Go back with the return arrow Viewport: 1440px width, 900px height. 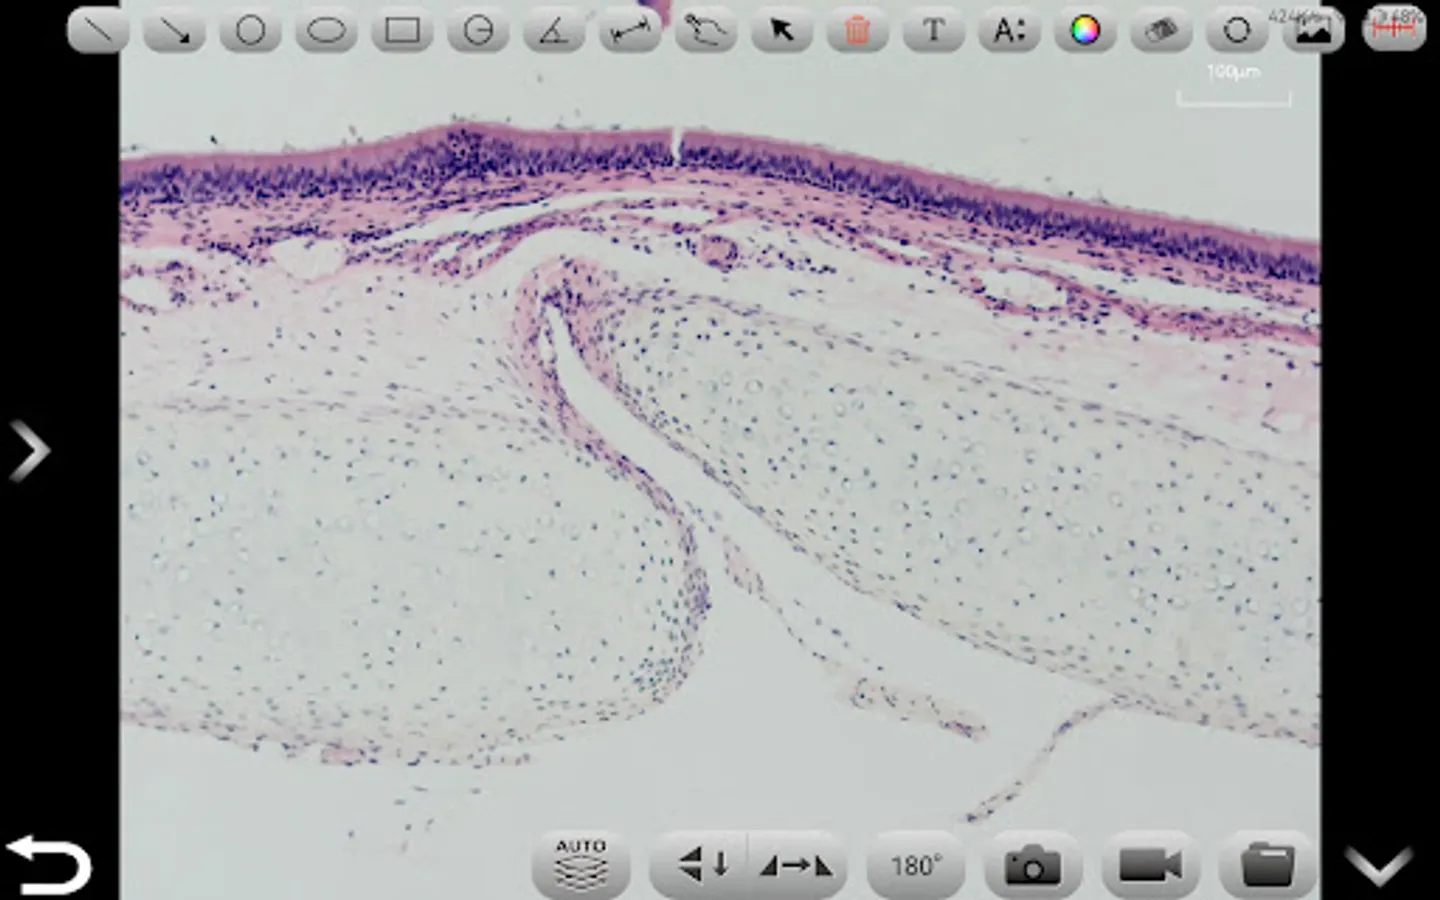tap(48, 864)
